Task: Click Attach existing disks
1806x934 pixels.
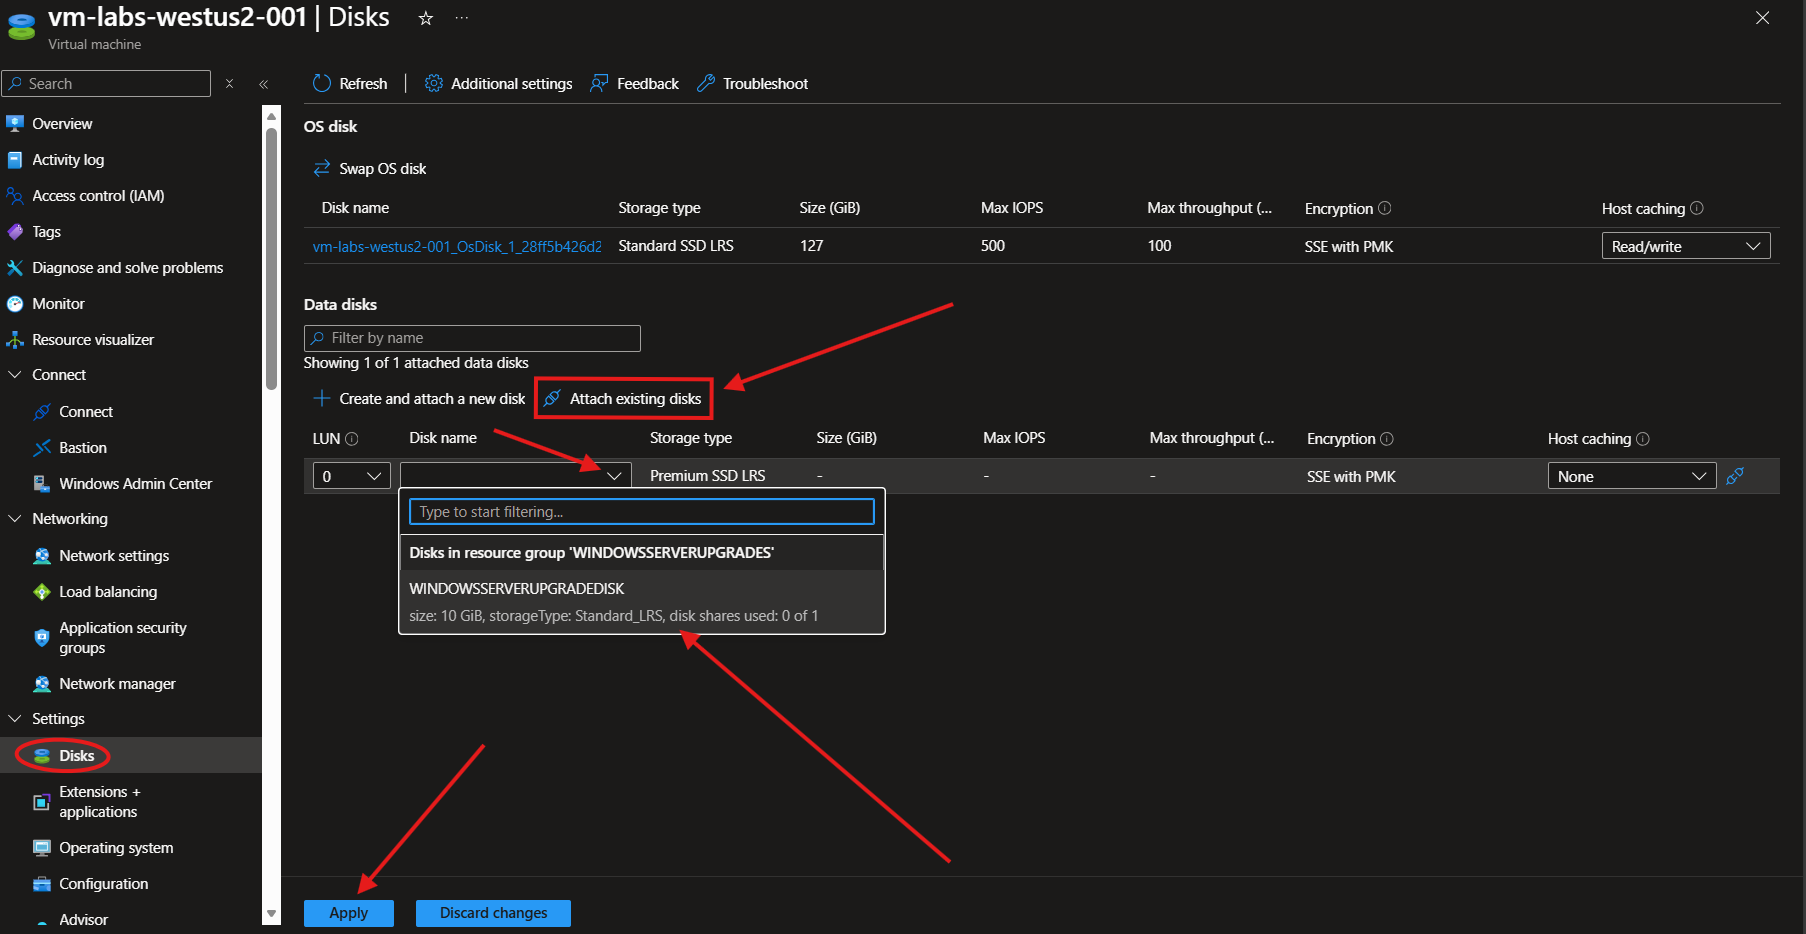Action: point(624,399)
